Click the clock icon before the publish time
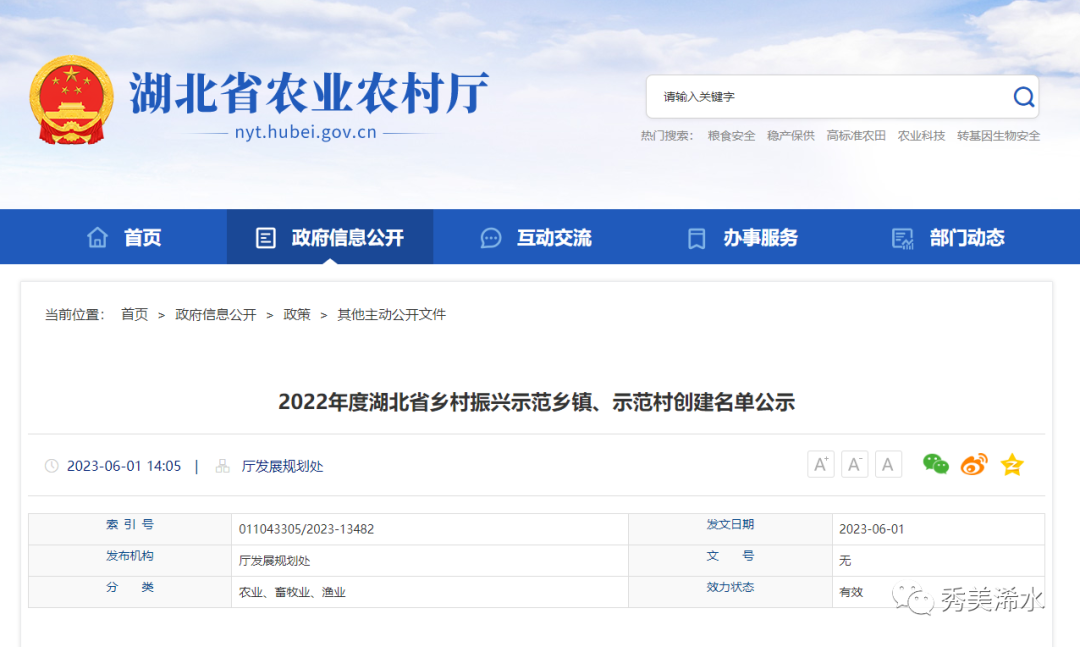 tap(51, 466)
